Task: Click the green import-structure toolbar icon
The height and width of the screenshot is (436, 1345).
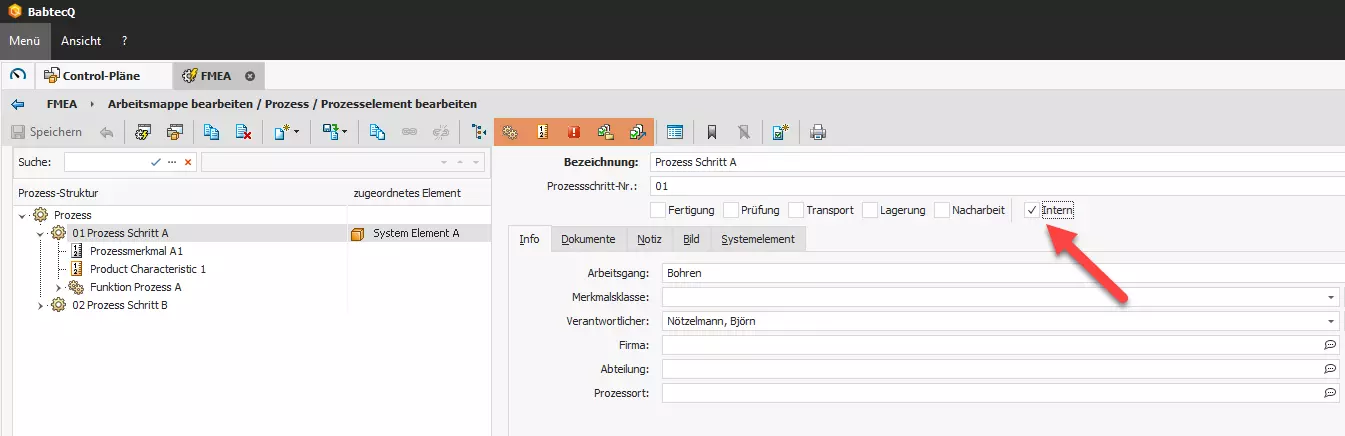Action: [x=329, y=132]
